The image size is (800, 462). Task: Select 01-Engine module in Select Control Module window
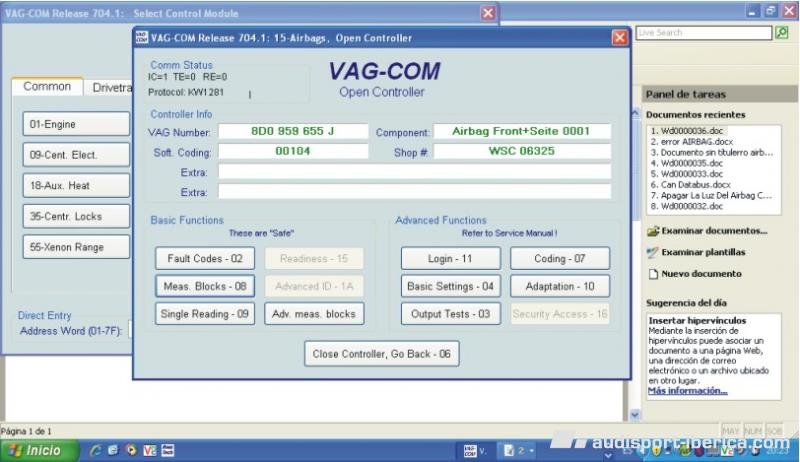point(76,124)
